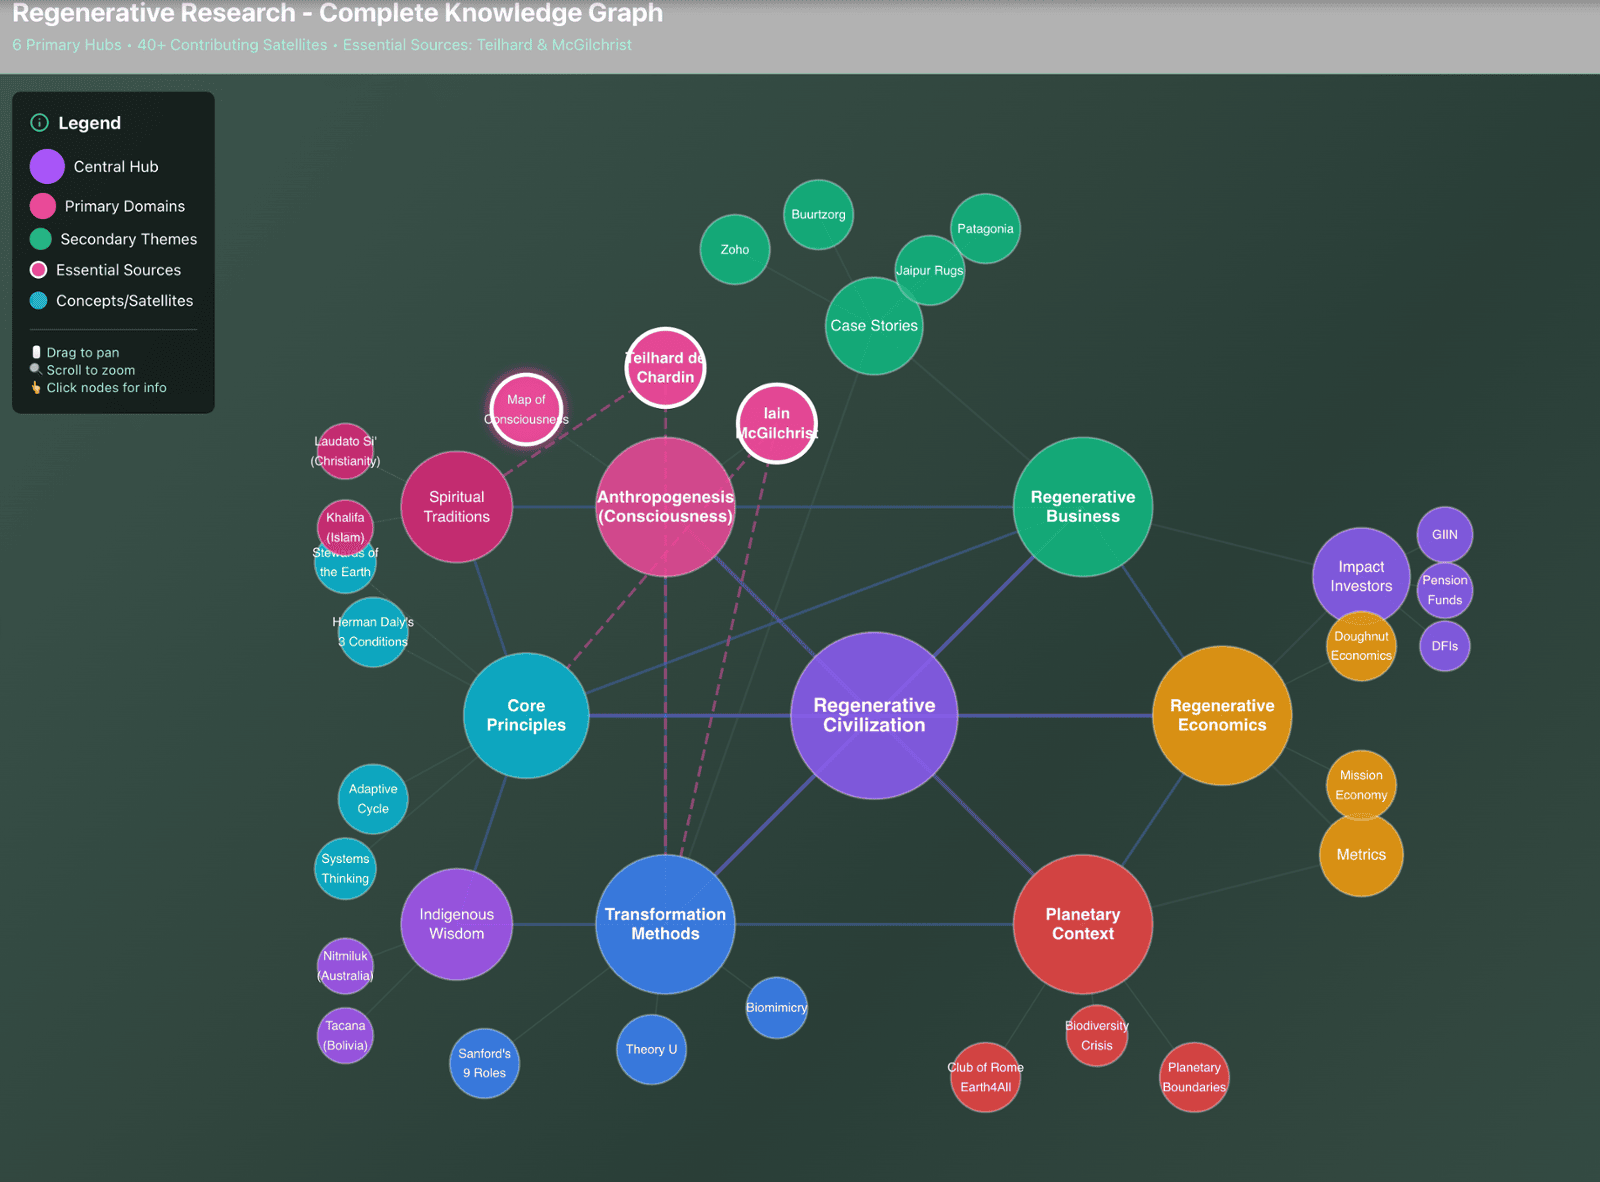The height and width of the screenshot is (1182, 1600).
Task: Open the Theory U node
Action: [651, 1049]
